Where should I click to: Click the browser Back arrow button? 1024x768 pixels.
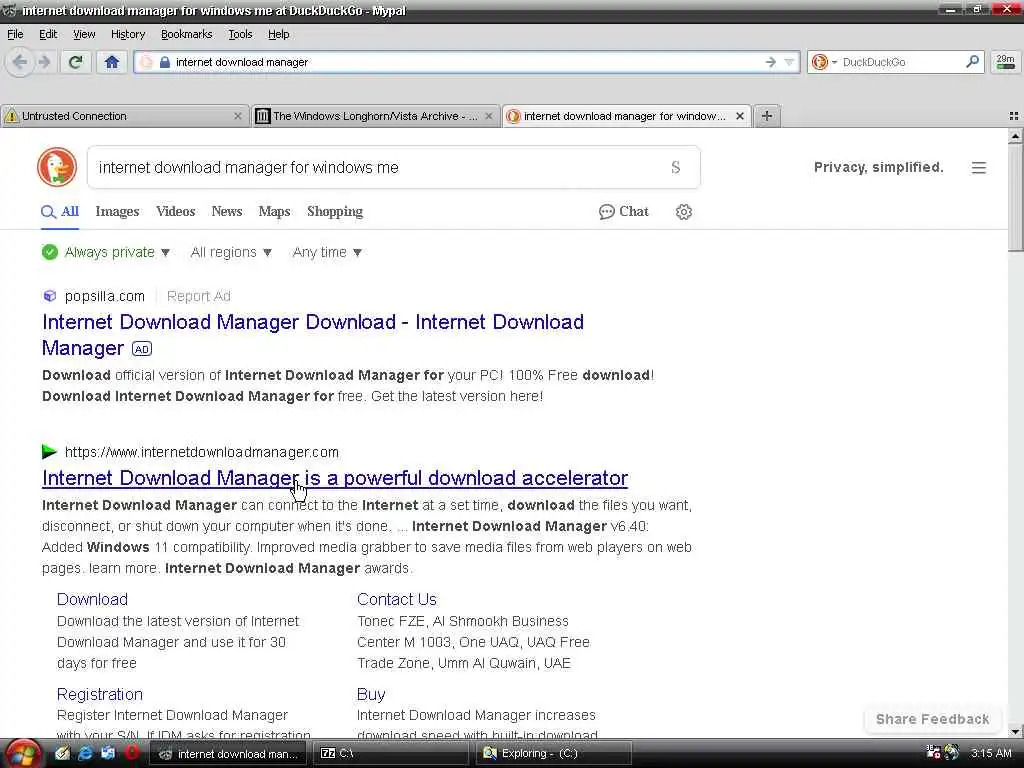tap(20, 62)
